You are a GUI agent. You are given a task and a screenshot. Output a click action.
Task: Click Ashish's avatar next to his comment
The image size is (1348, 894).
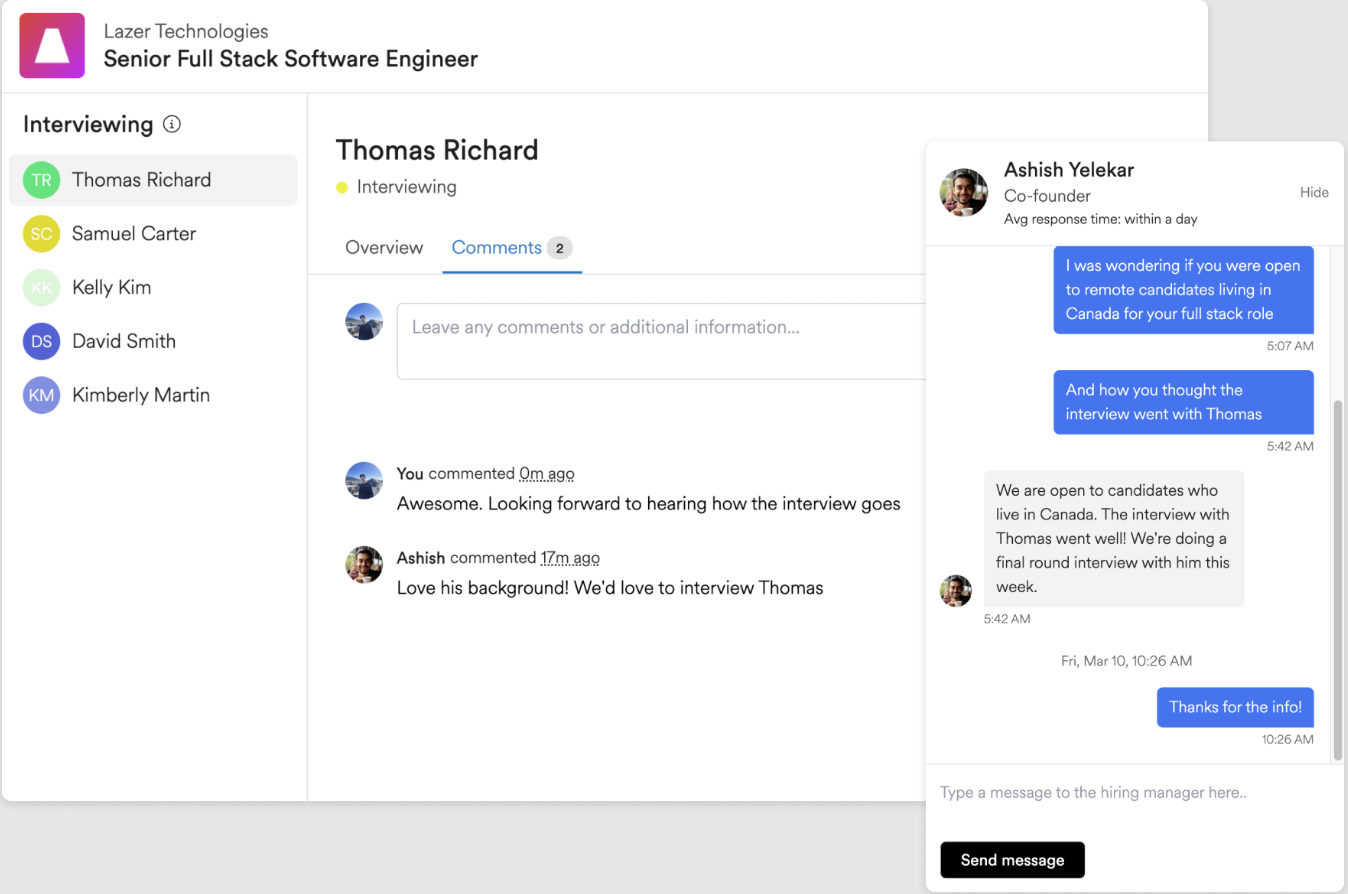pyautogui.click(x=364, y=565)
